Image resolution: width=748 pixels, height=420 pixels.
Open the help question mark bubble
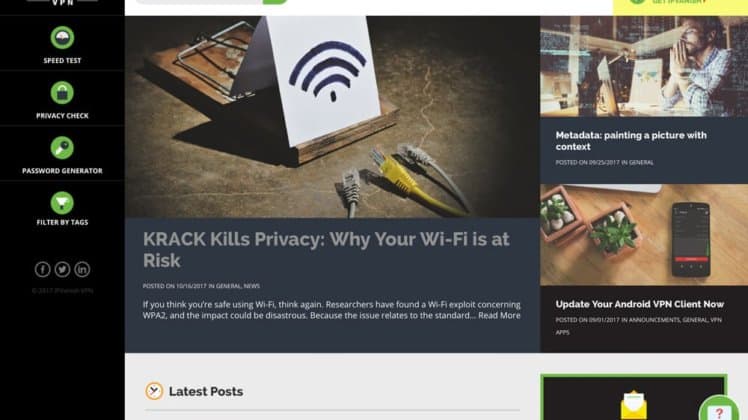tap(719, 410)
